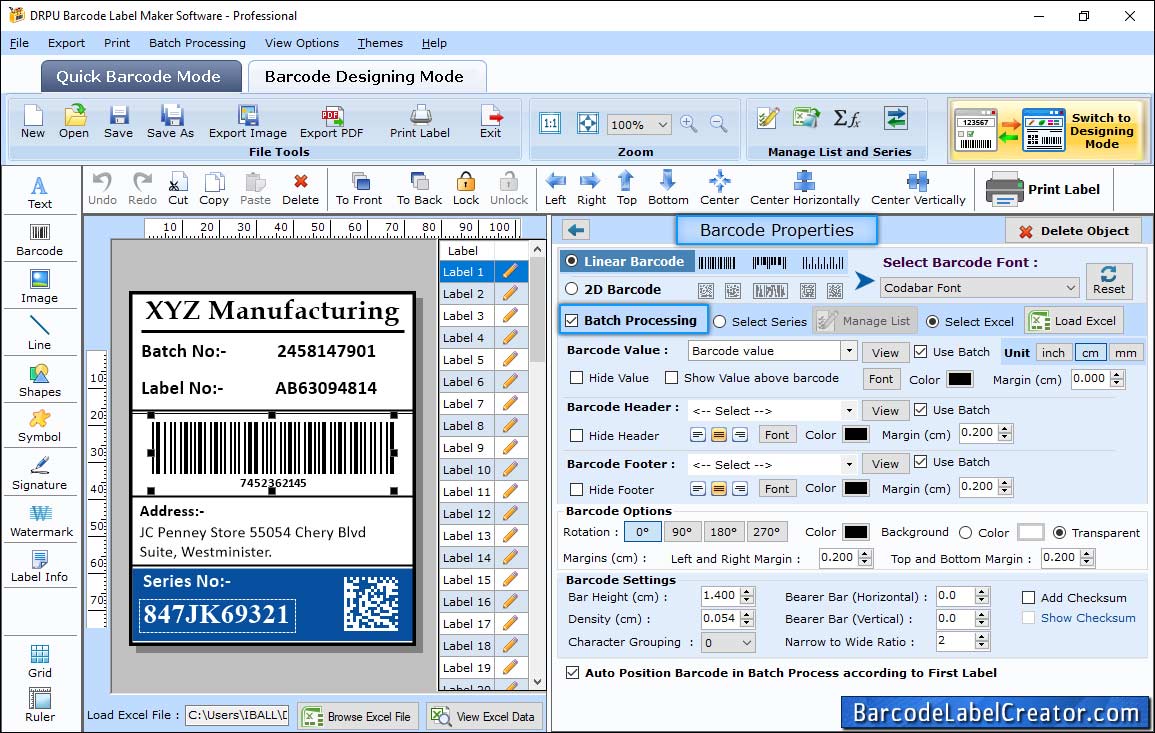Bring object To Front
This screenshot has width=1155, height=733.
point(359,189)
